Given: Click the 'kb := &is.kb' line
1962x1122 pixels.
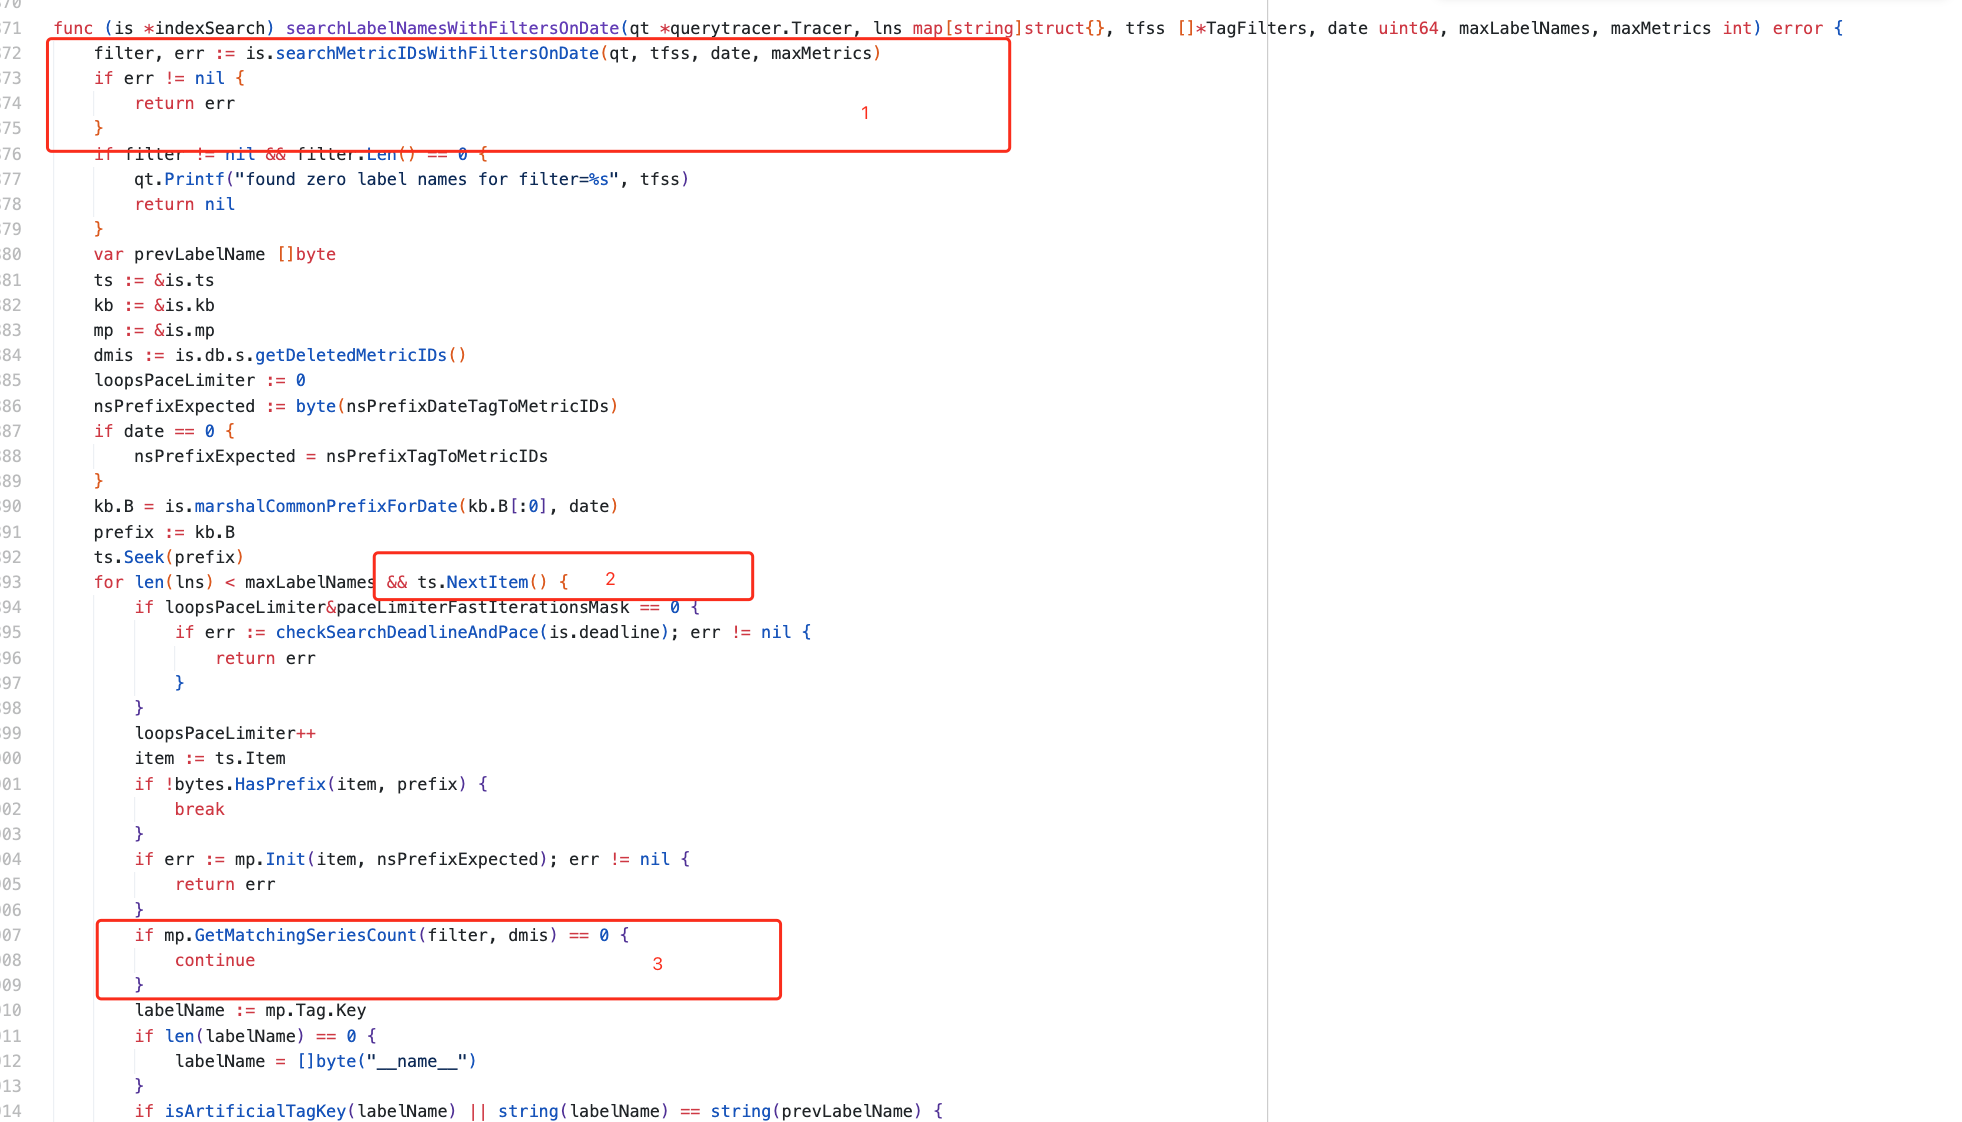Looking at the screenshot, I should tap(154, 305).
